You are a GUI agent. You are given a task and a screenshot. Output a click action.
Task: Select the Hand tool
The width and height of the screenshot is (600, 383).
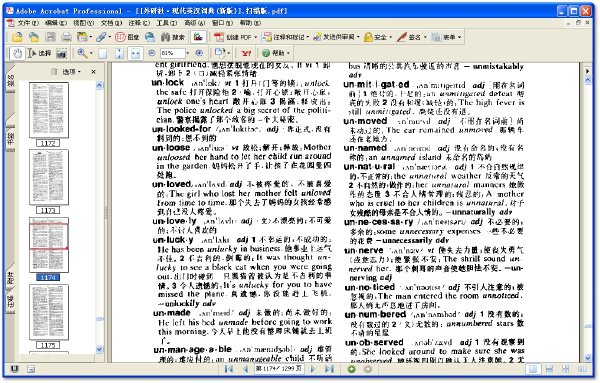(x=17, y=53)
